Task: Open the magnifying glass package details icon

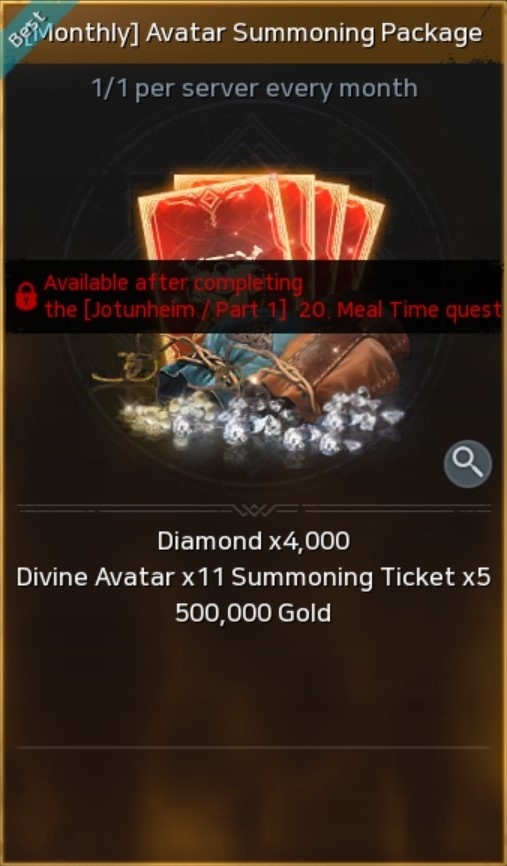Action: pos(468,464)
